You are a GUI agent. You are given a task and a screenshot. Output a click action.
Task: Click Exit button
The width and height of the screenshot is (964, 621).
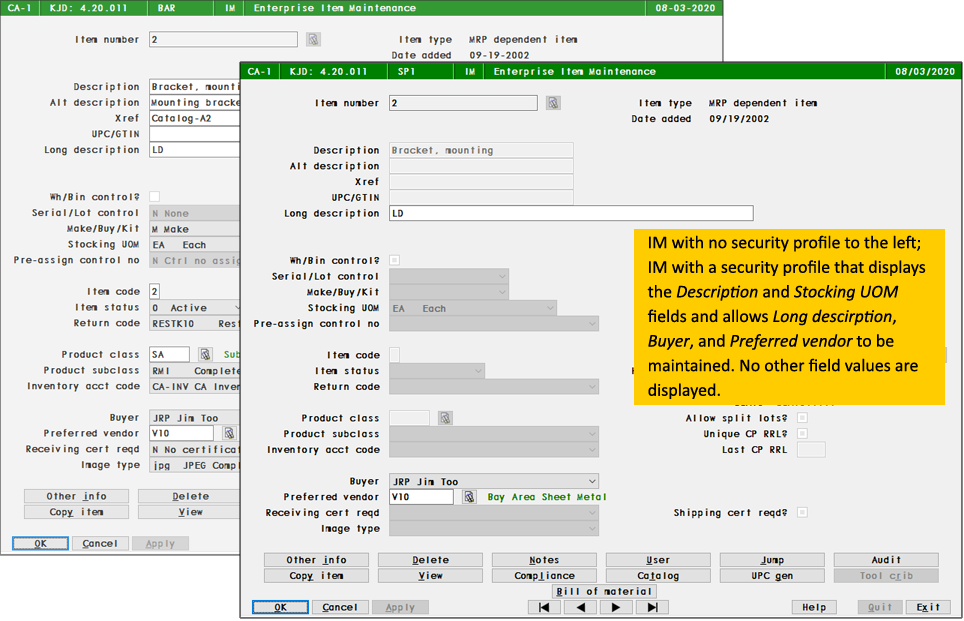[928, 607]
